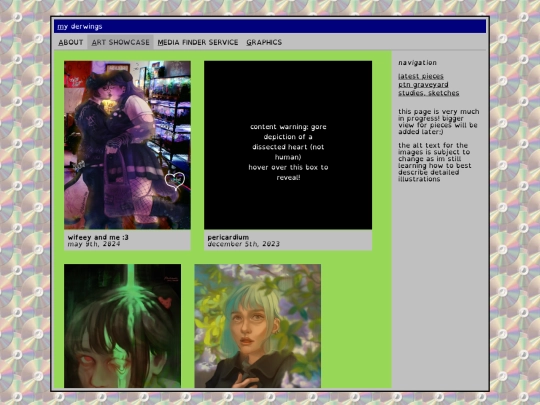Select the ART SHOWCASE tab
The height and width of the screenshot is (405, 540).
(121, 42)
